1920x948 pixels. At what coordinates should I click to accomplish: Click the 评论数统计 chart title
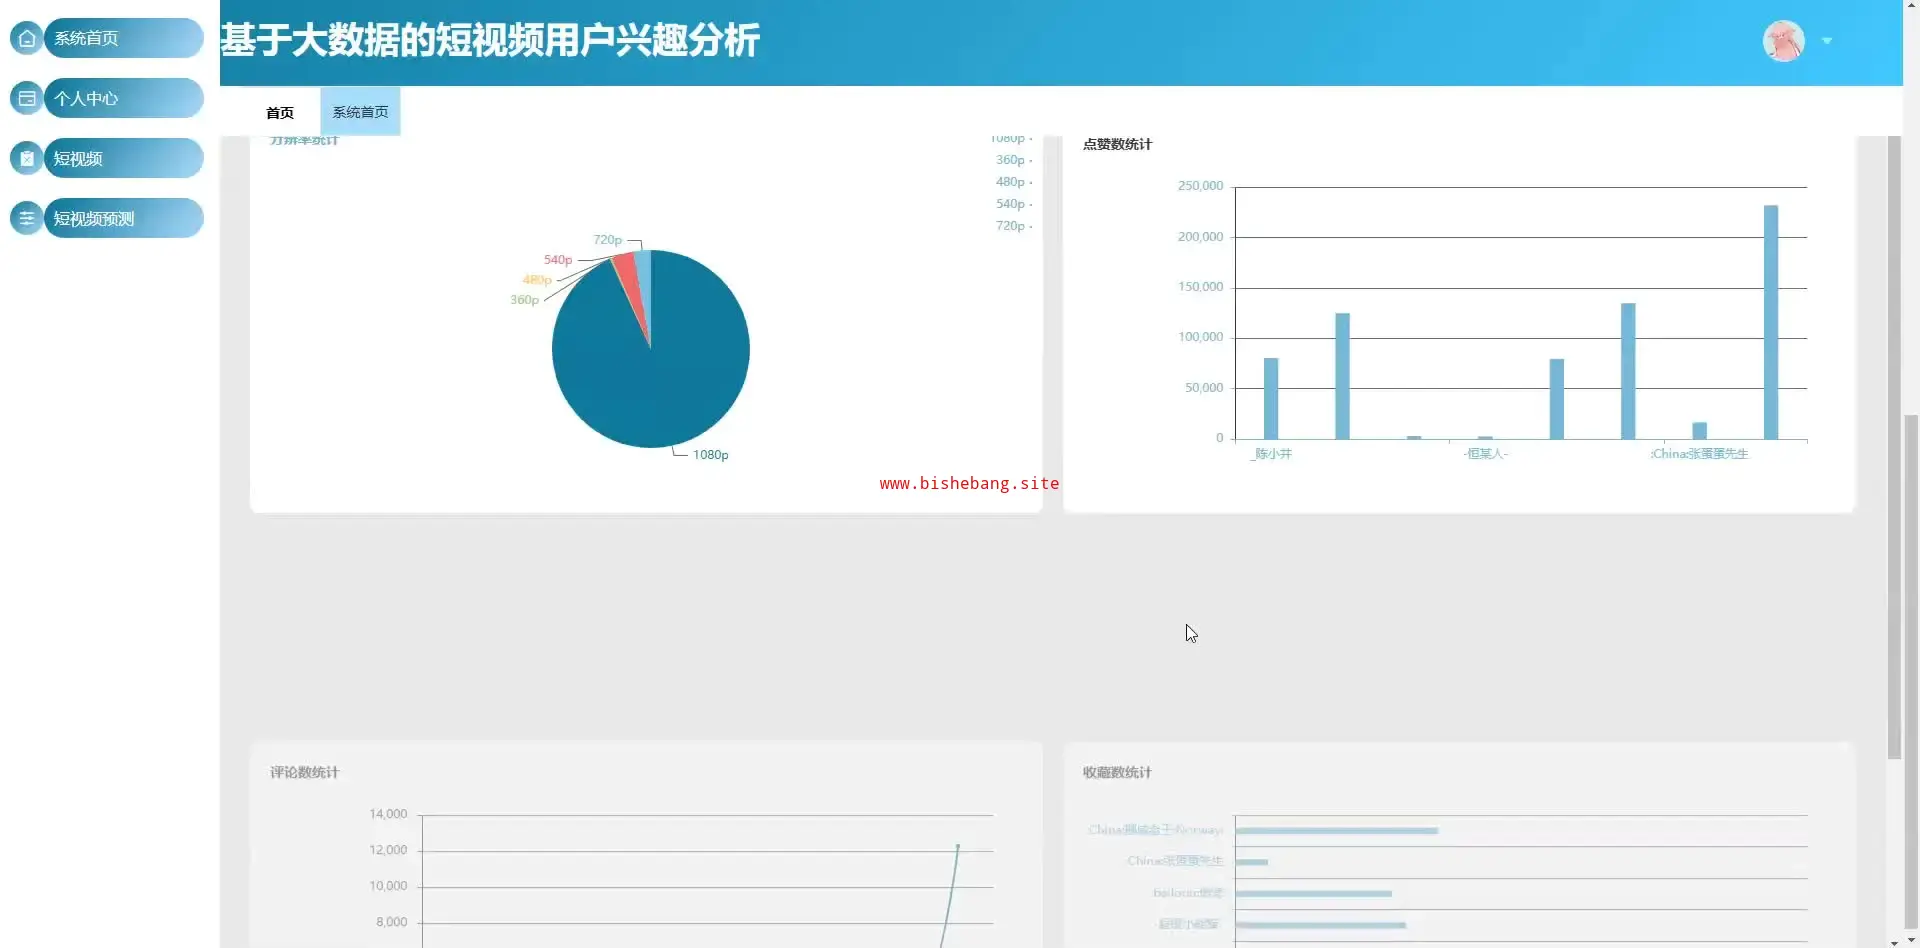pyautogui.click(x=304, y=772)
